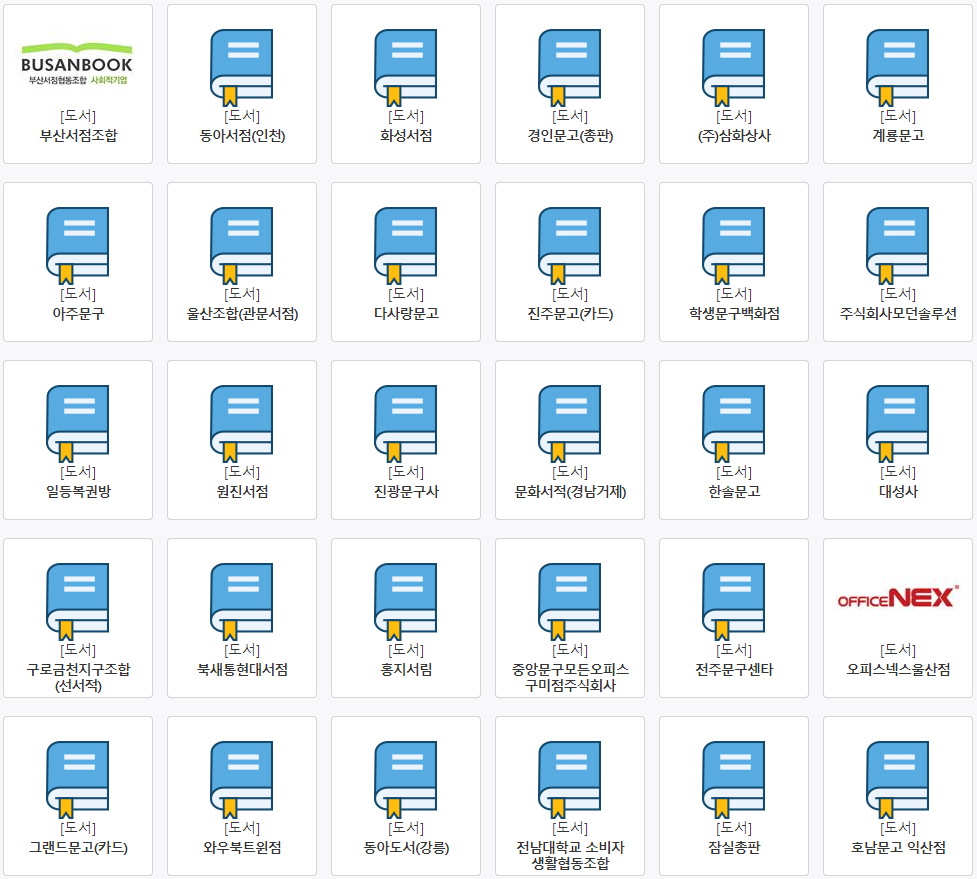The width and height of the screenshot is (977, 879).
Task: Click the 구로금천지구조합 (선서적) label text
Action: (x=78, y=677)
